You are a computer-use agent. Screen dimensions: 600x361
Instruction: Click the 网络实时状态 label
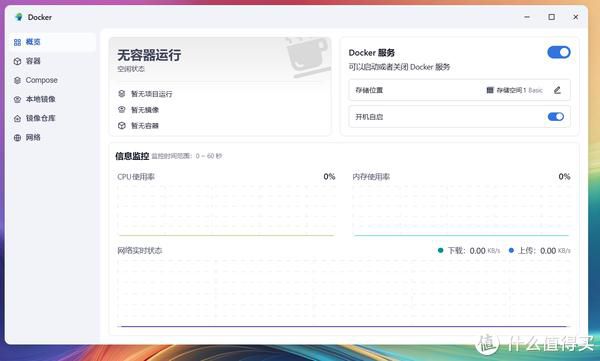pos(140,250)
